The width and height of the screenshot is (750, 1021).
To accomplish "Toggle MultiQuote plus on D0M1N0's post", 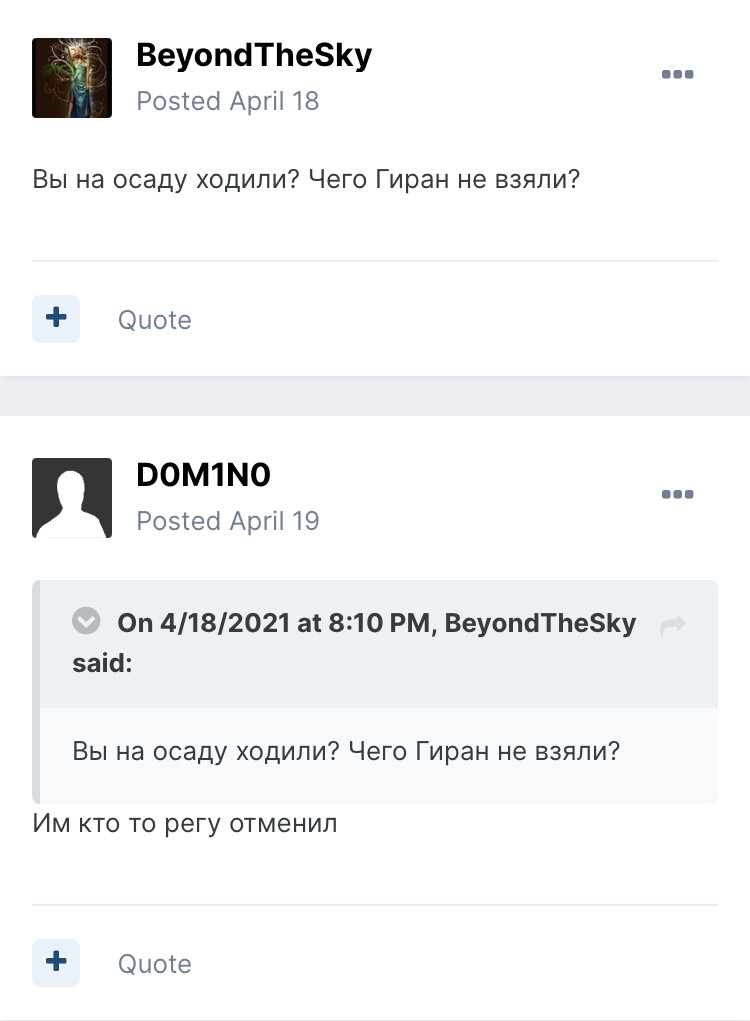I will coord(56,963).
